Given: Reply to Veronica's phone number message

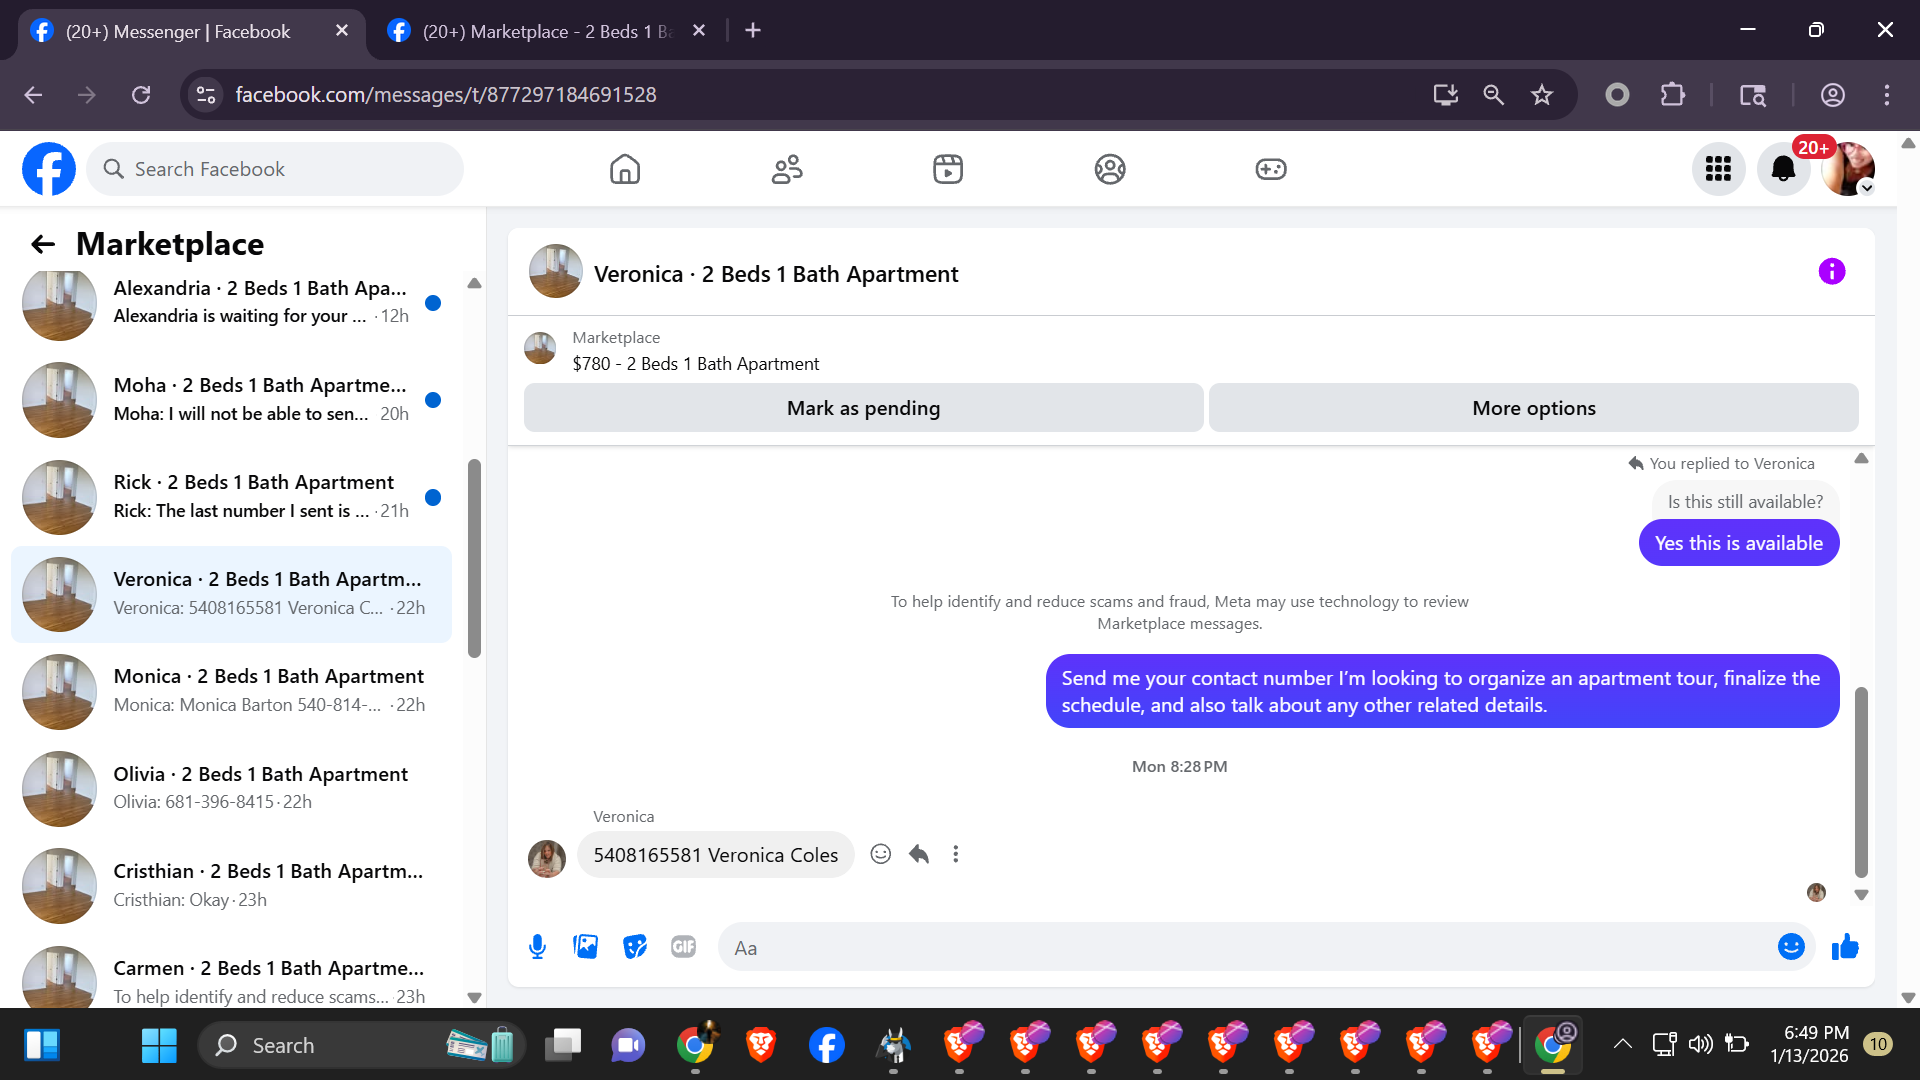Looking at the screenshot, I should tap(919, 854).
